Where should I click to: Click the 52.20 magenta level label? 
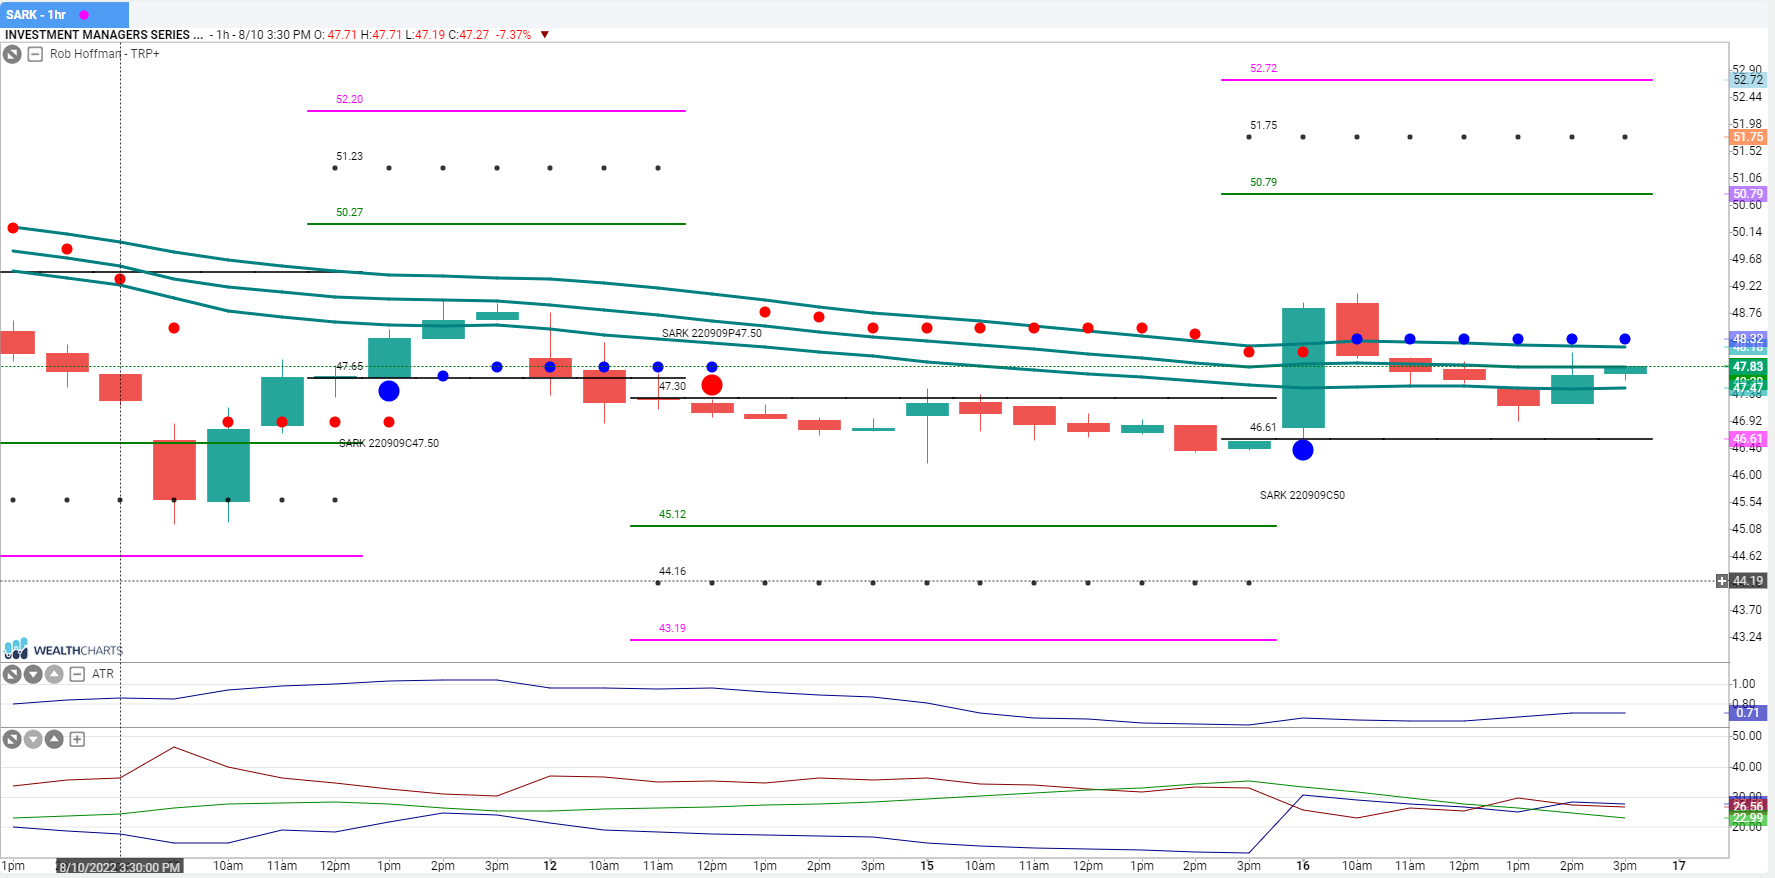(x=350, y=99)
